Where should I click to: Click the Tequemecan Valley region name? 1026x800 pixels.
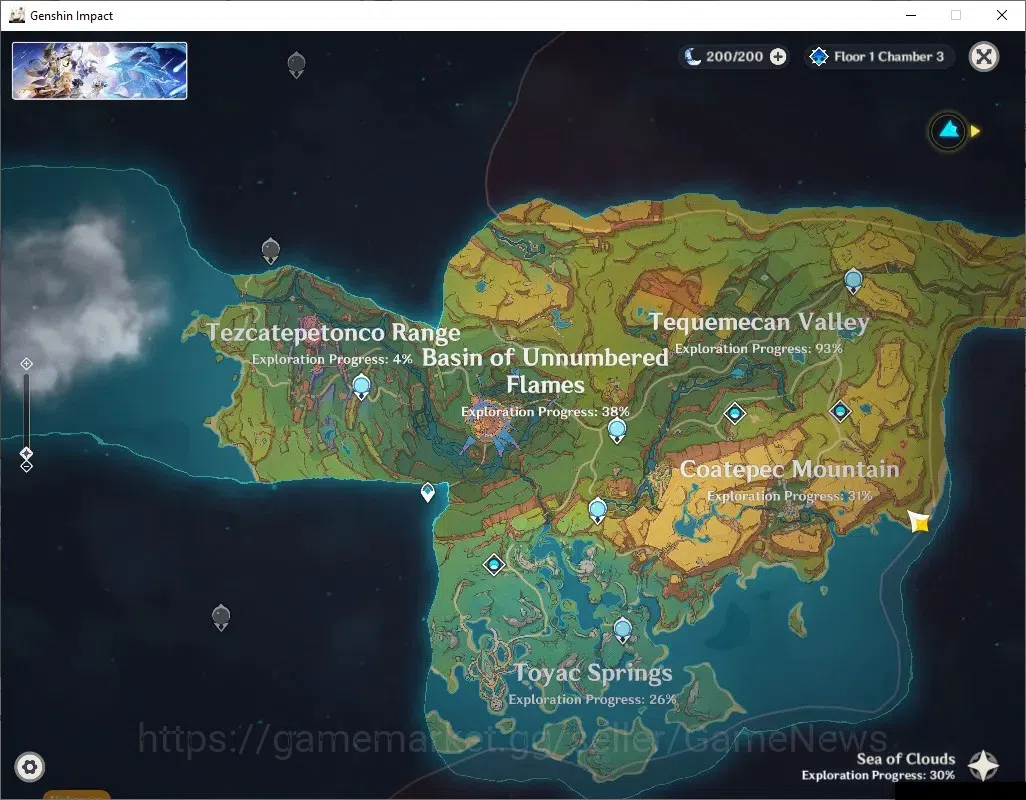coord(759,322)
